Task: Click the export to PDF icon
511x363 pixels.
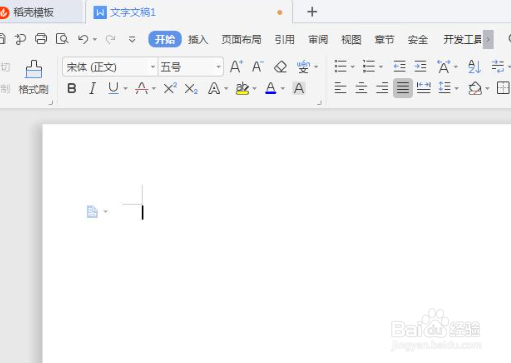Action: coord(20,39)
